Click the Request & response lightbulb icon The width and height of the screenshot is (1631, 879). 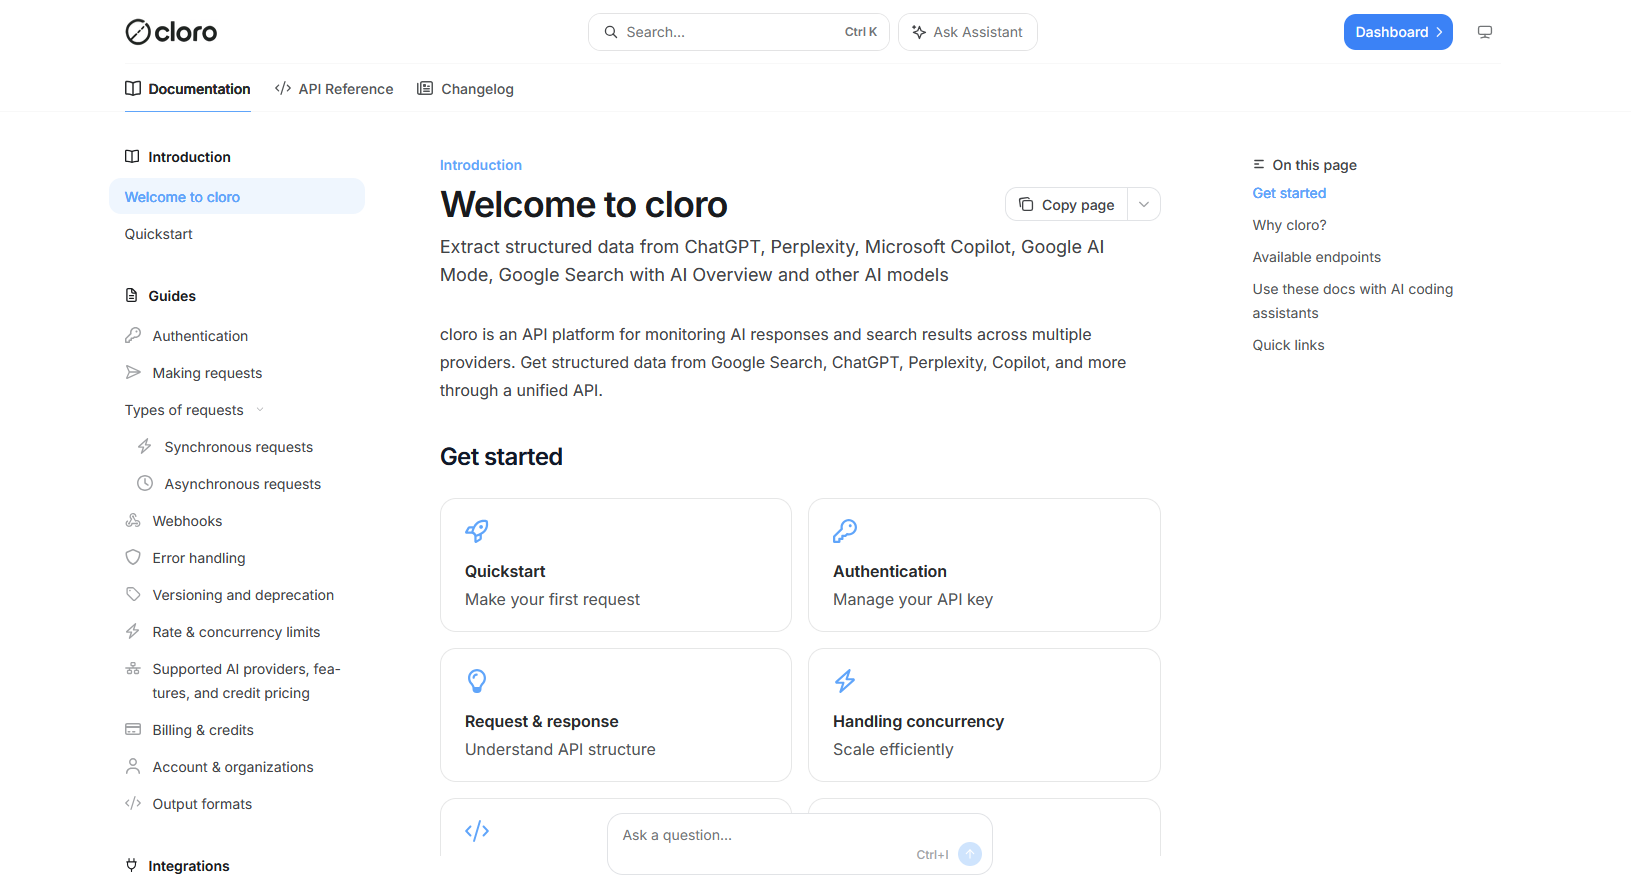pos(477,681)
